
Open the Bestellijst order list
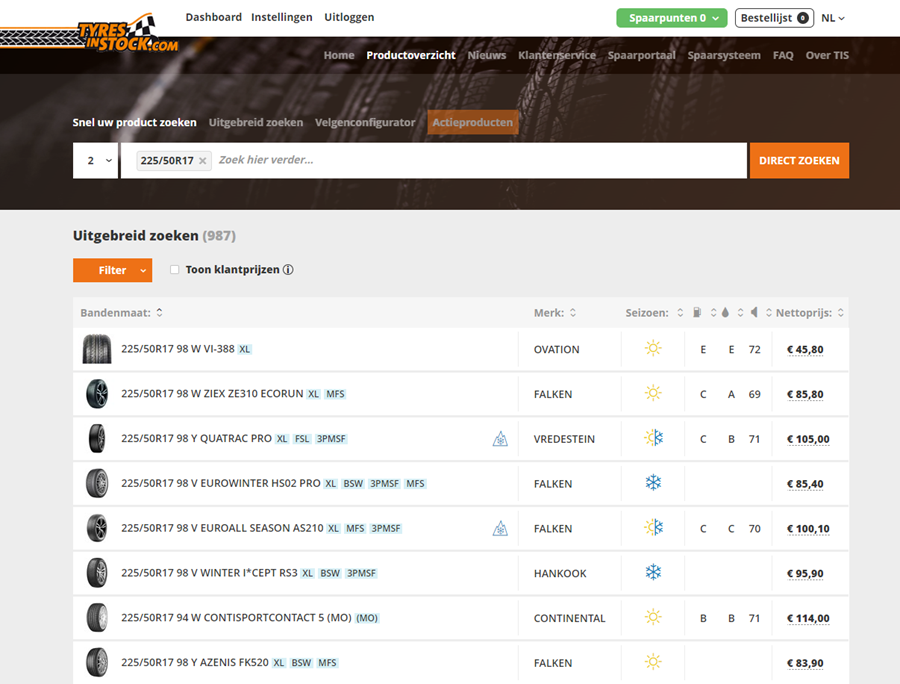(x=774, y=18)
